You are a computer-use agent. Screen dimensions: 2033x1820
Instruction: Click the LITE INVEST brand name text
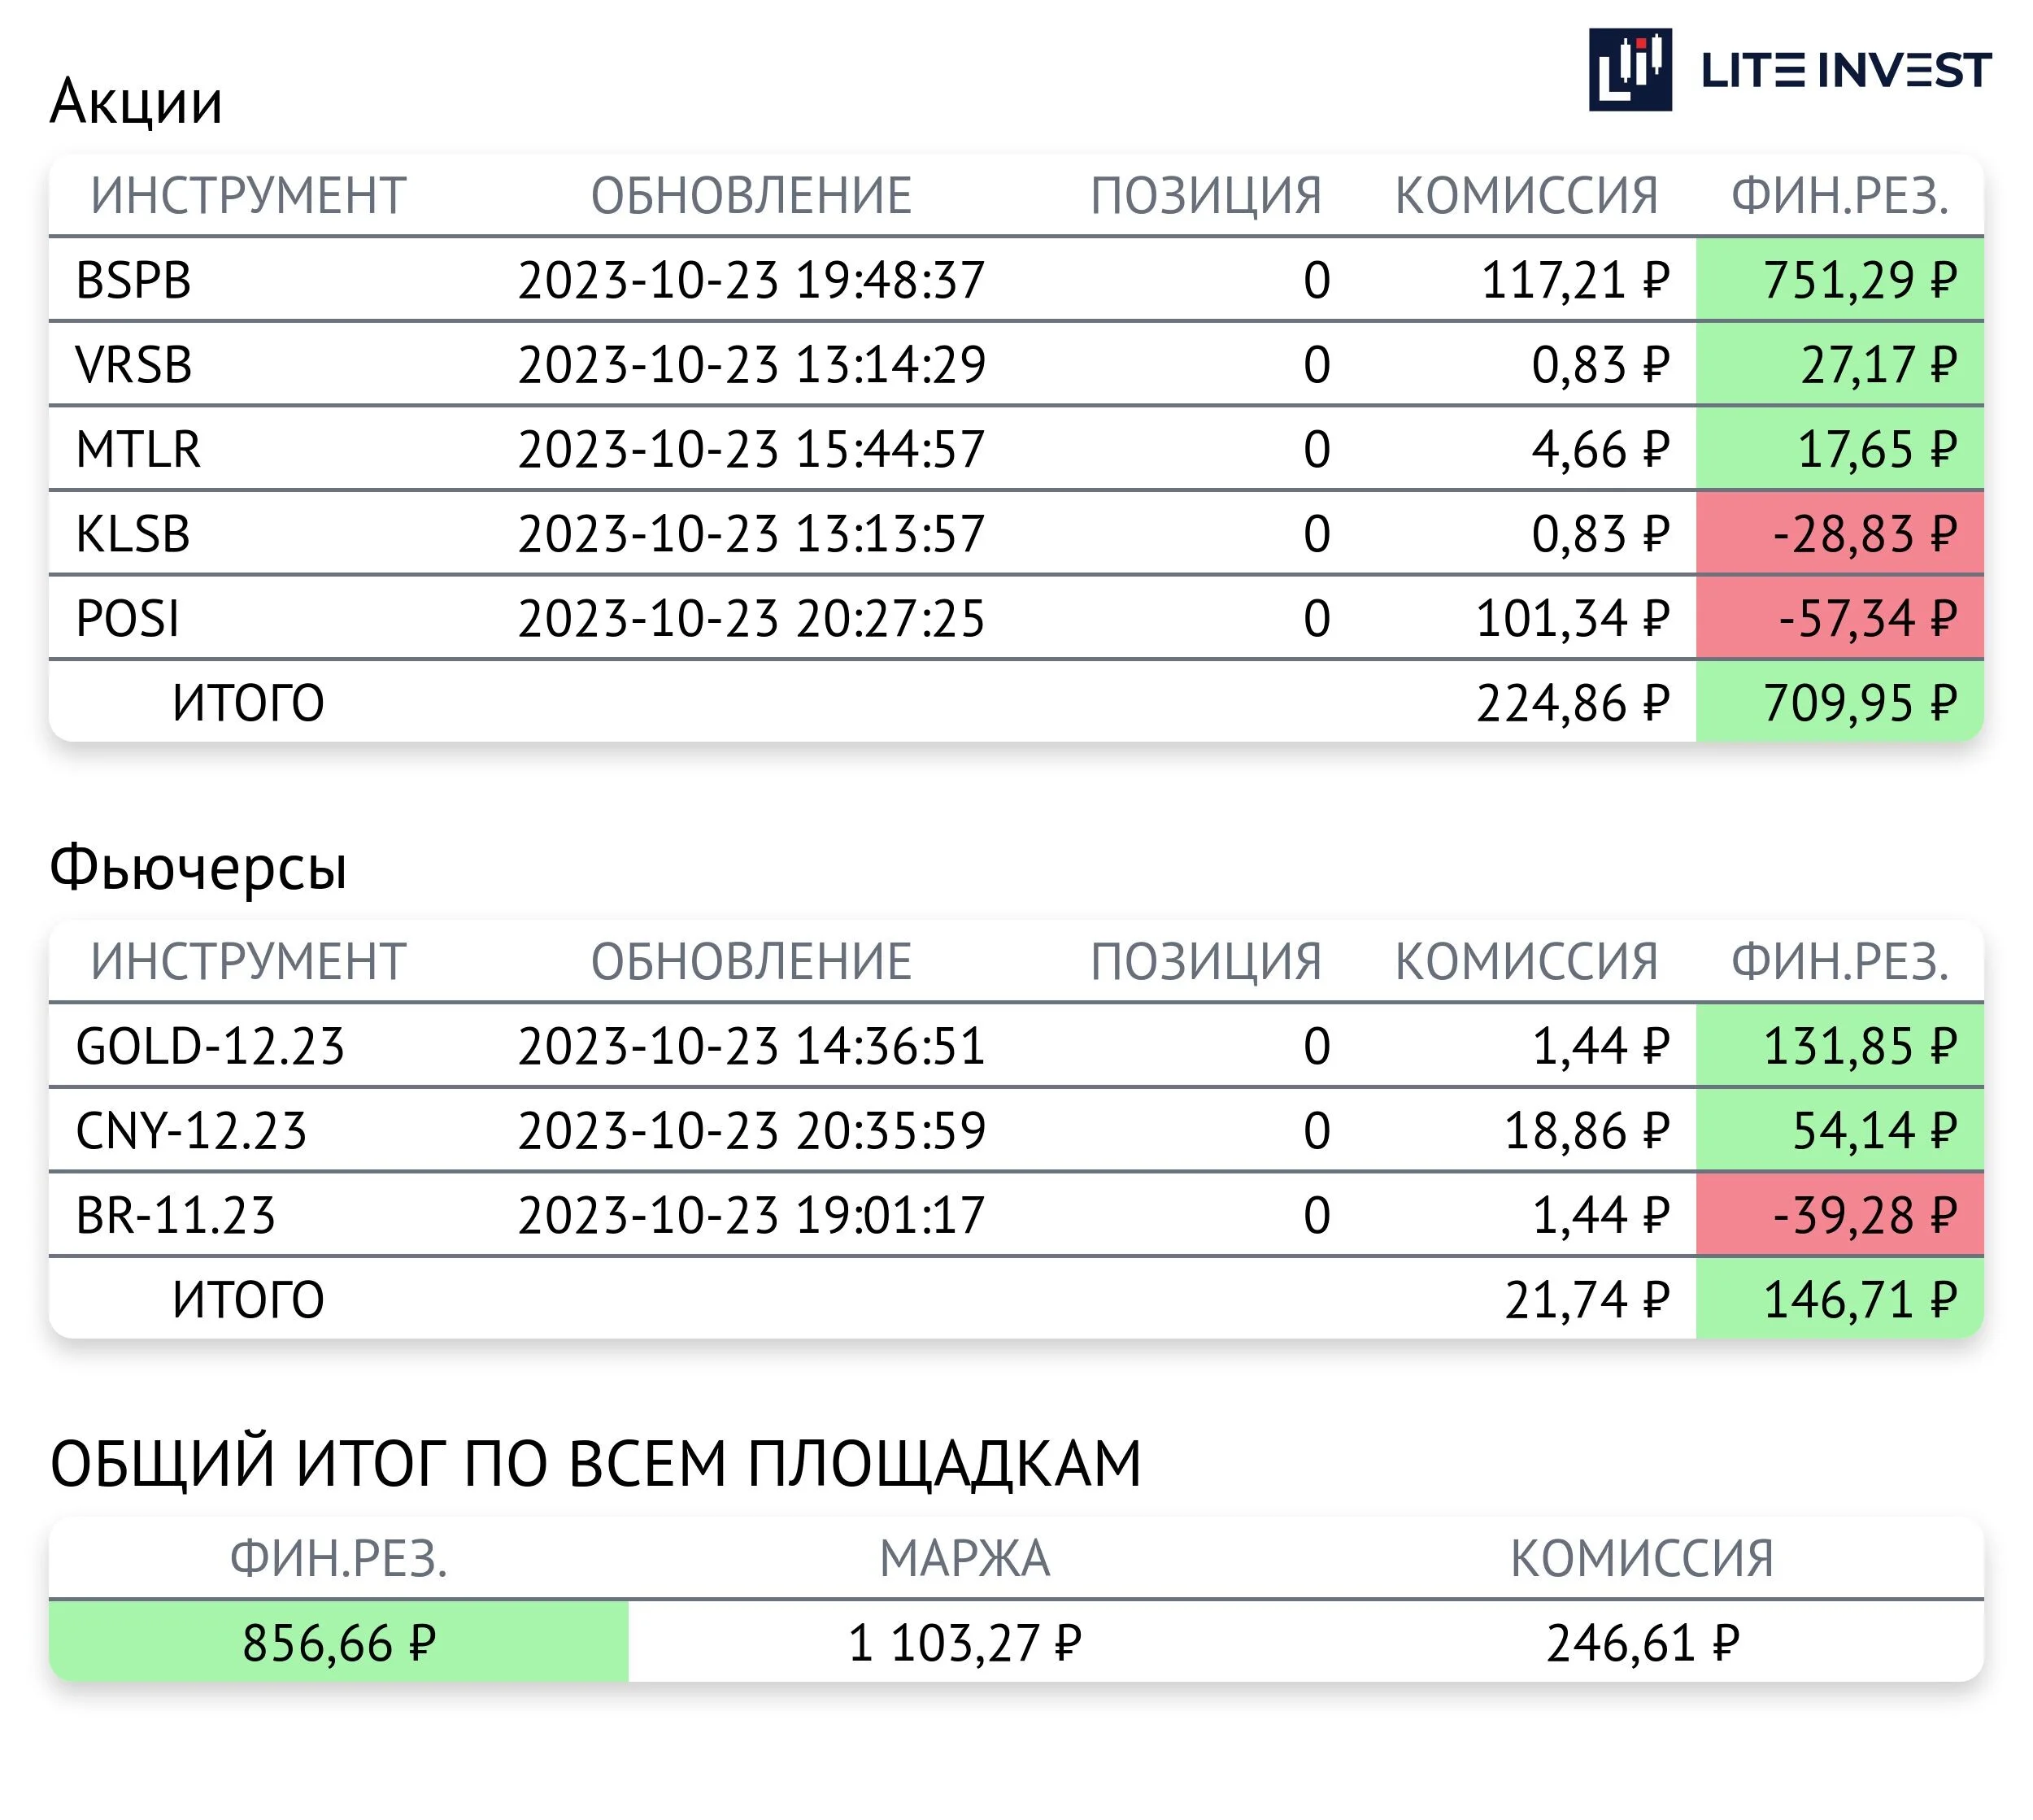click(1846, 70)
